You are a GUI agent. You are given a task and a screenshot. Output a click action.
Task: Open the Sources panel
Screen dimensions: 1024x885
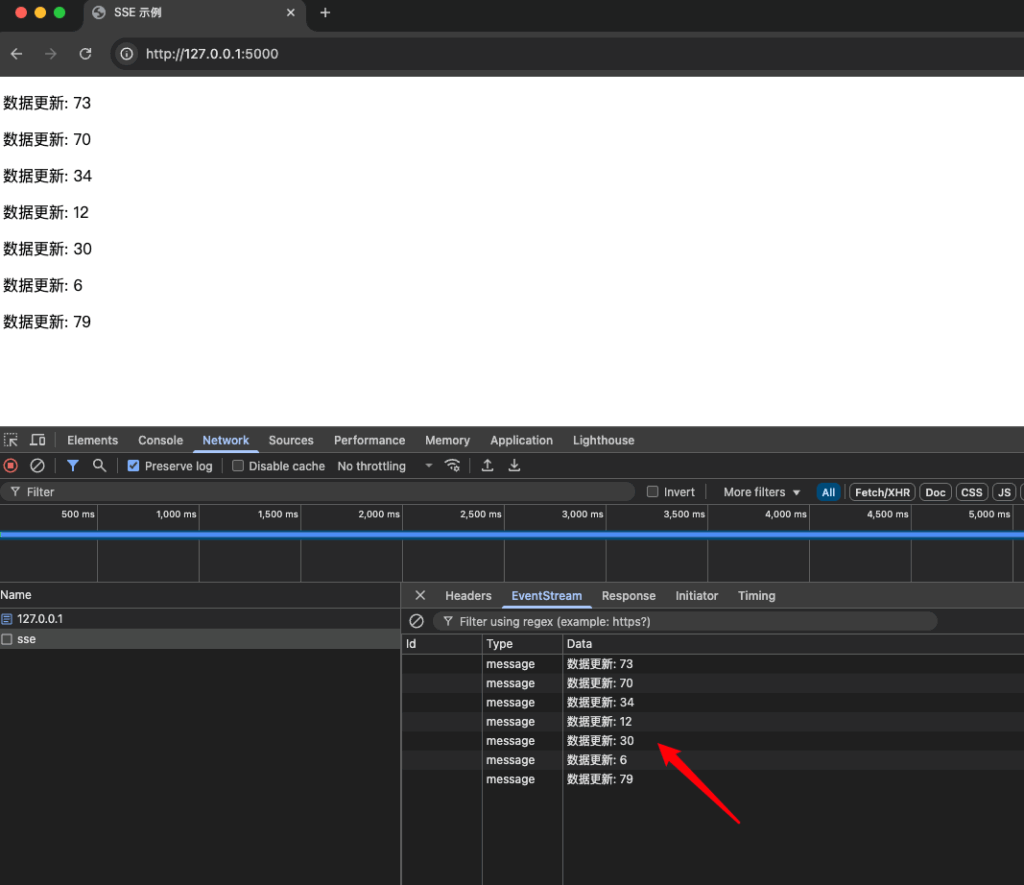click(x=291, y=440)
